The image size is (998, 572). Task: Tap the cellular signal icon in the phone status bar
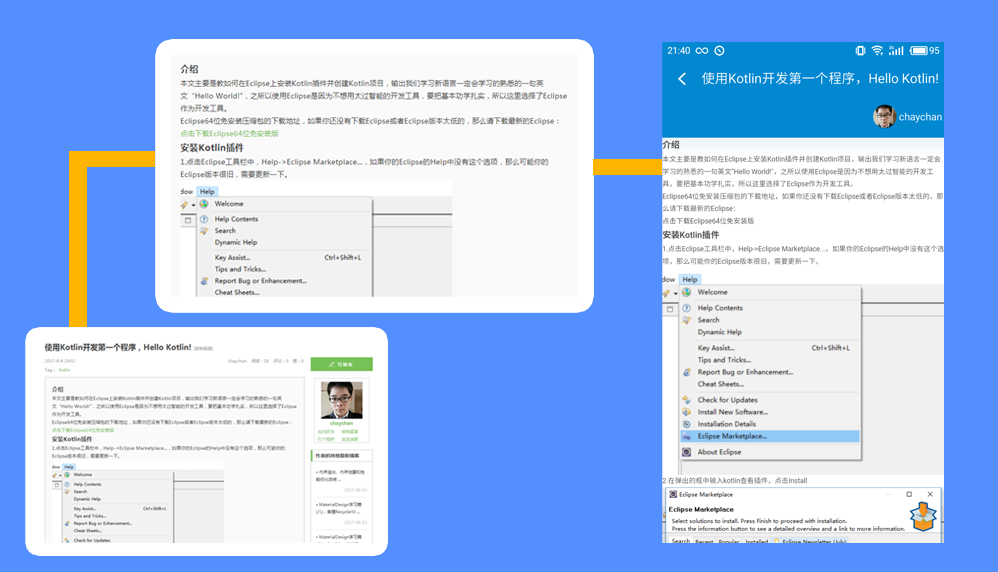click(896, 51)
